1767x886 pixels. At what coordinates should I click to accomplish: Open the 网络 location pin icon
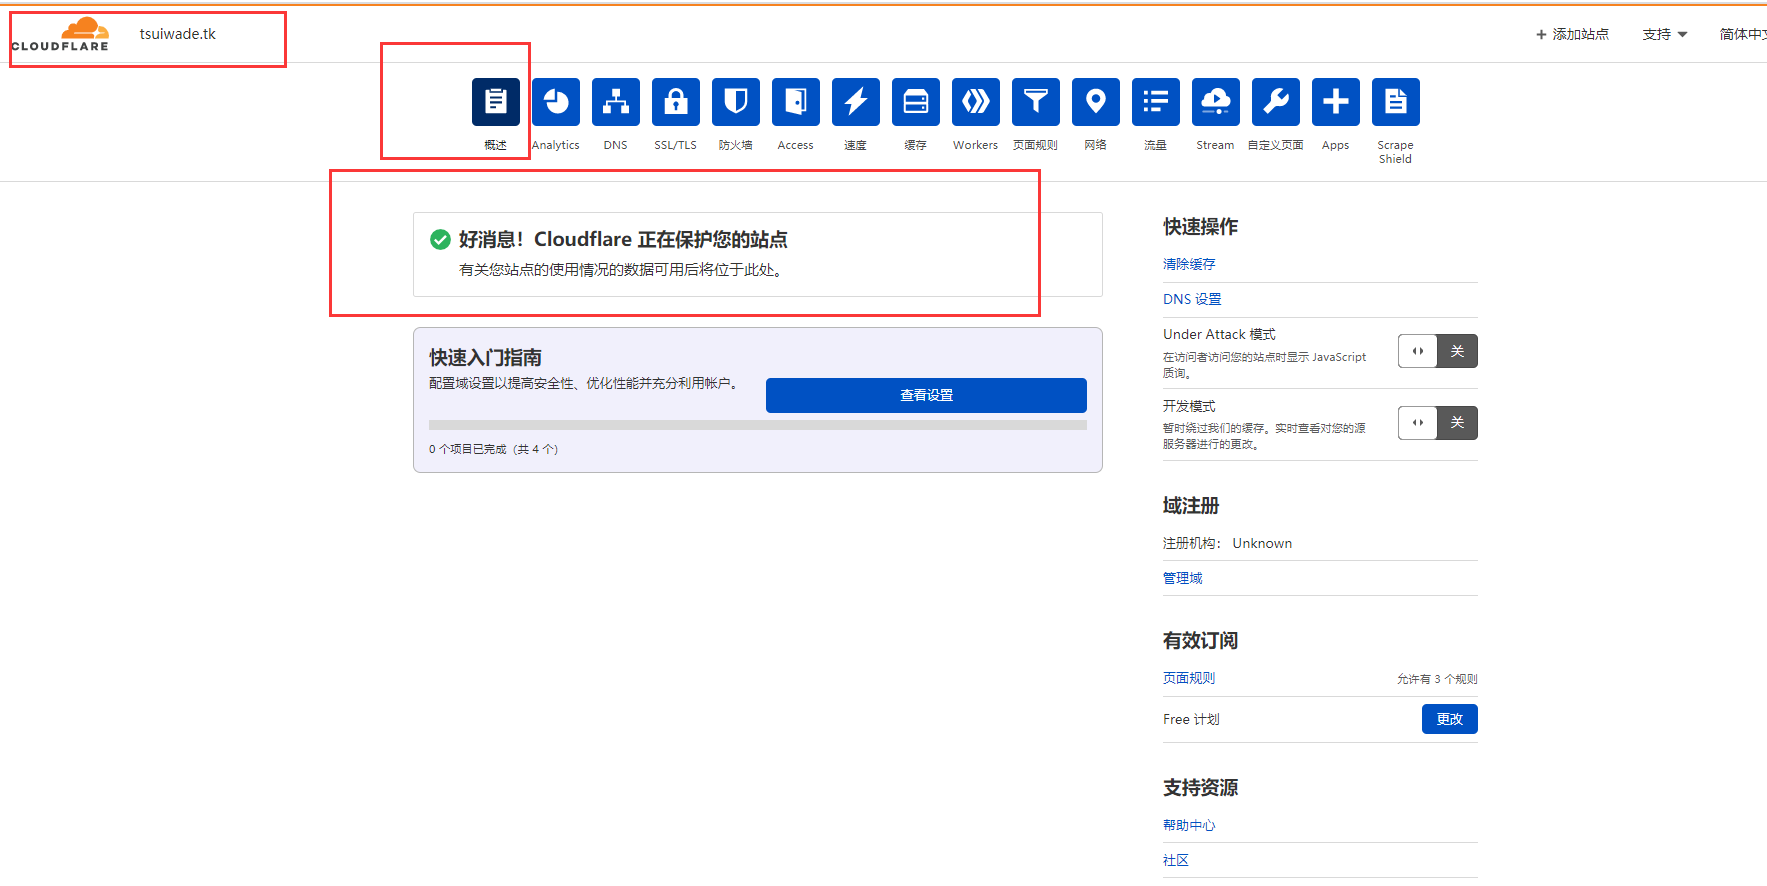pyautogui.click(x=1096, y=102)
